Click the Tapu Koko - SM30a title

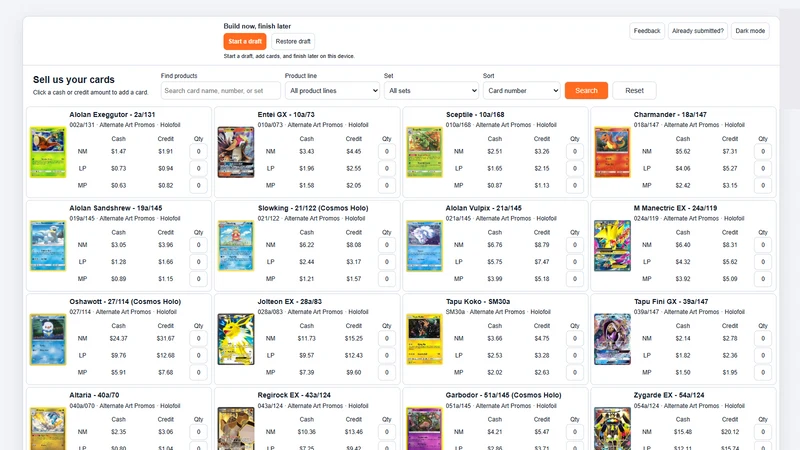coord(478,302)
